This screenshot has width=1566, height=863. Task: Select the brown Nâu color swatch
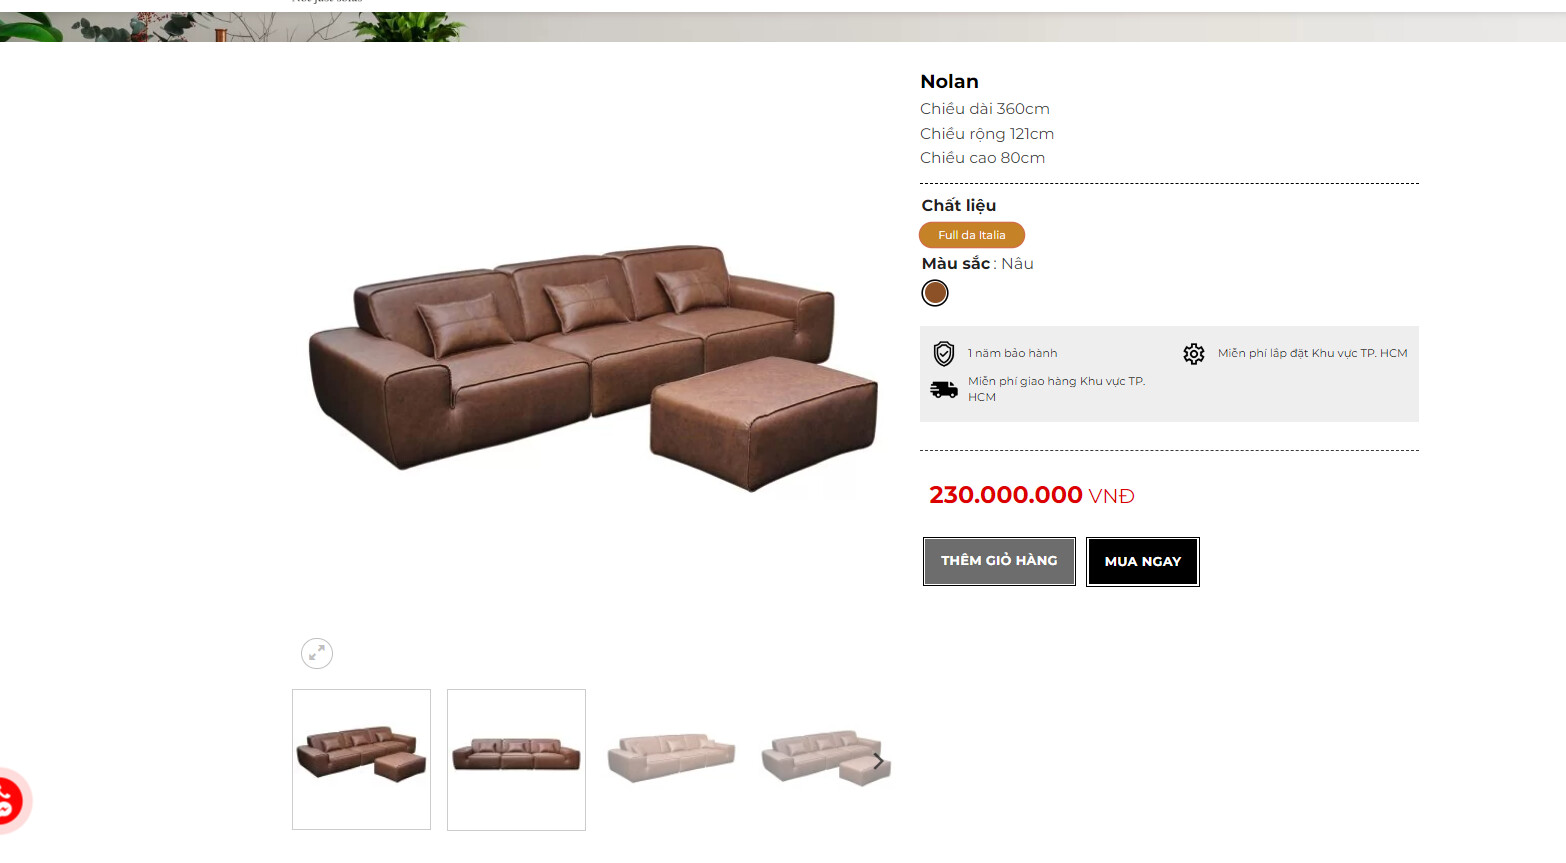(x=935, y=293)
